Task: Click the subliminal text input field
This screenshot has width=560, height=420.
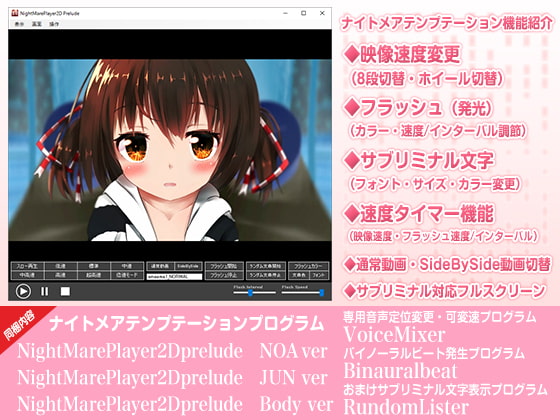Action: pyautogui.click(x=174, y=276)
